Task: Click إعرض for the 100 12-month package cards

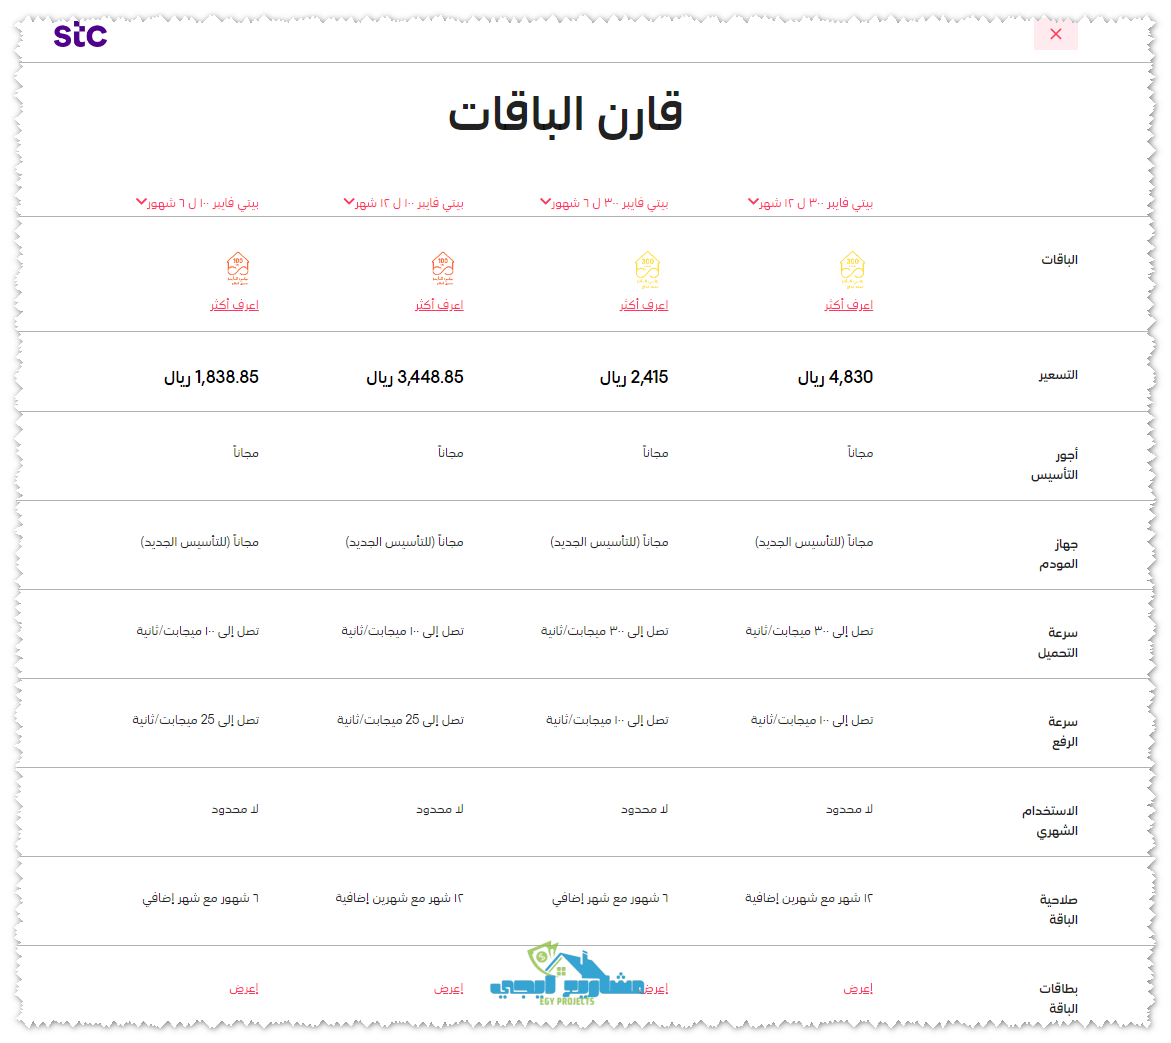Action: (449, 988)
